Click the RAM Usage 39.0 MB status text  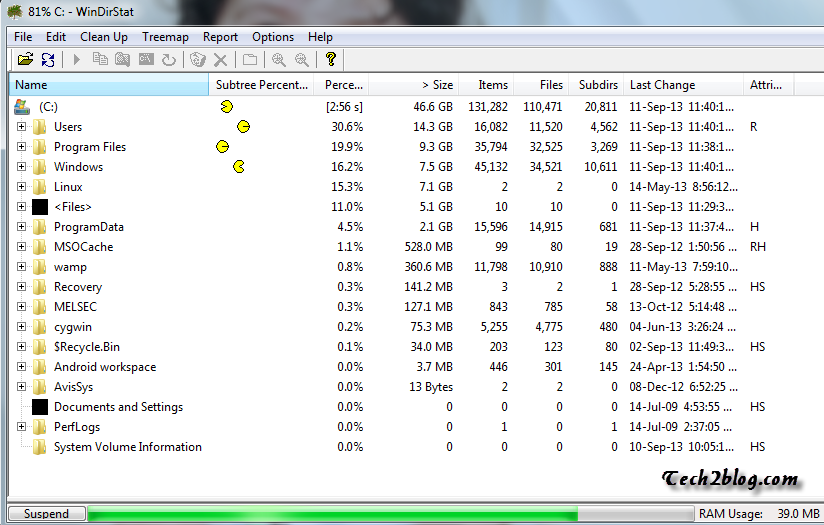[759, 513]
